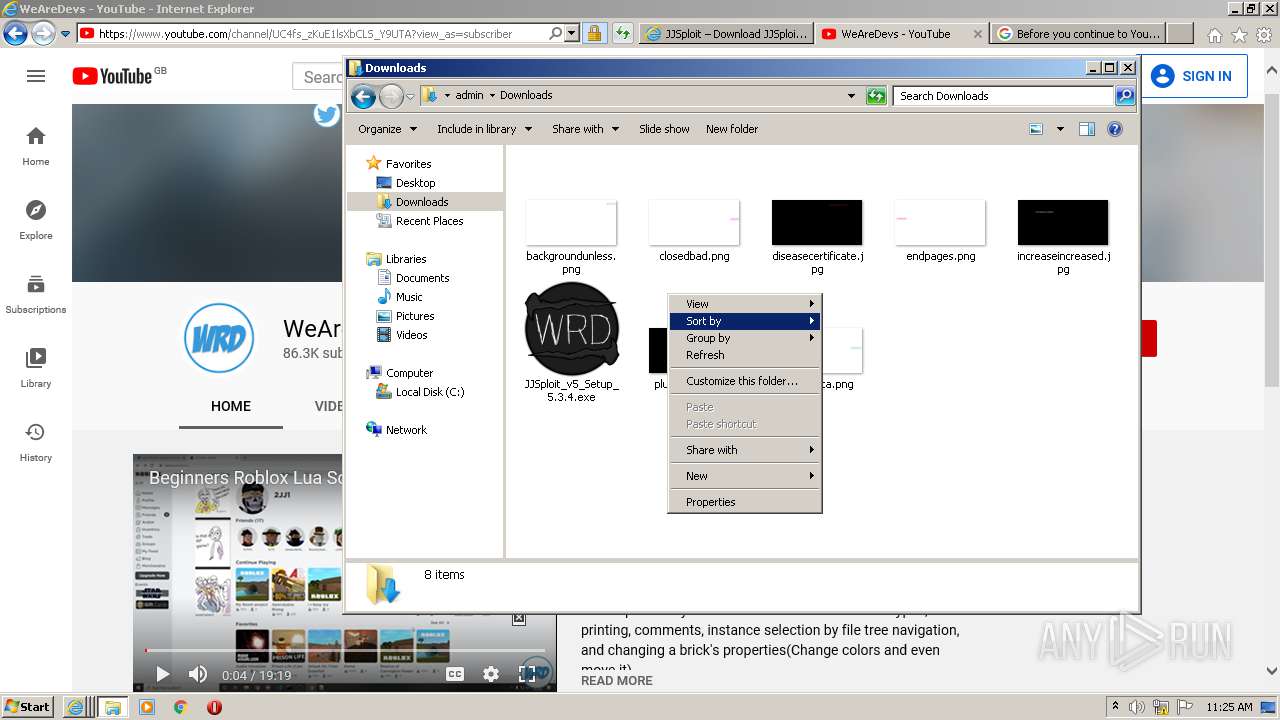Open the HOME tab on channel

tap(231, 406)
